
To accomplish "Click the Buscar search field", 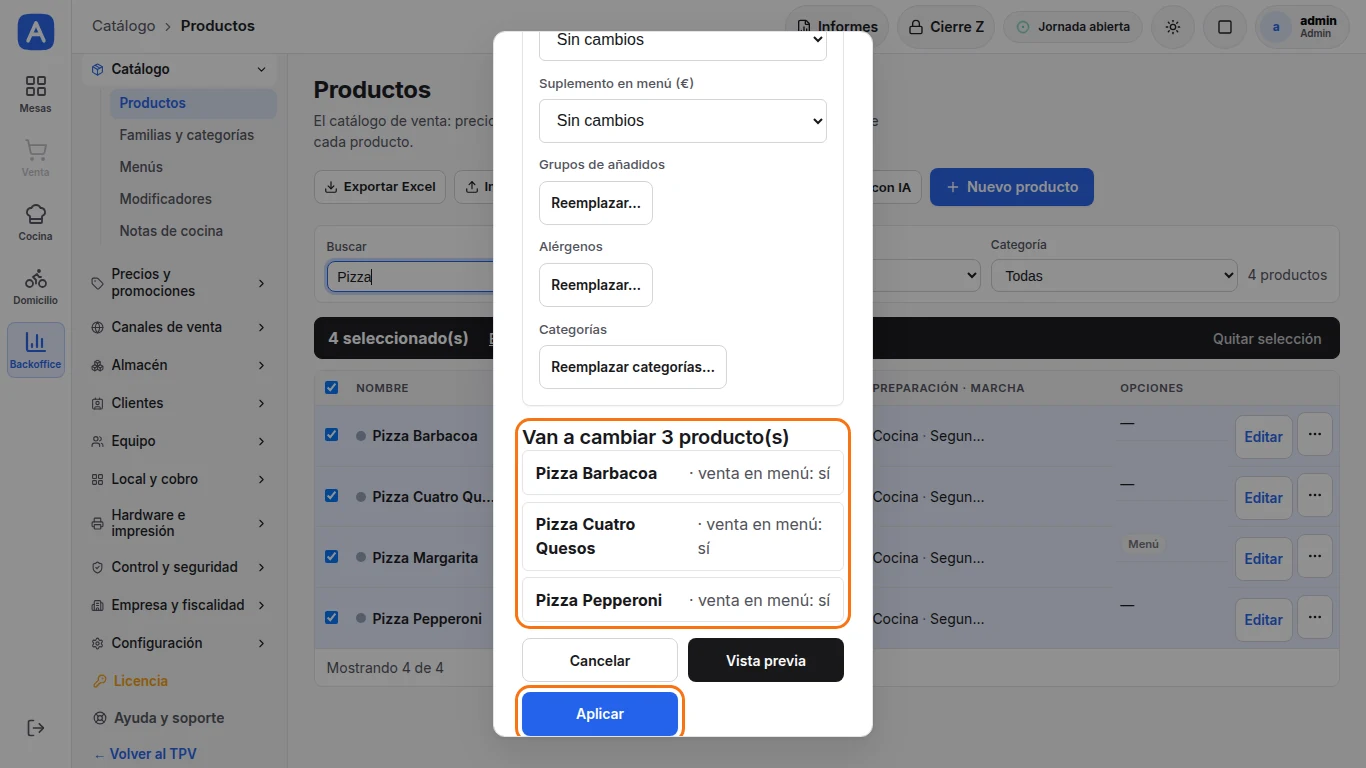I will pyautogui.click(x=411, y=277).
